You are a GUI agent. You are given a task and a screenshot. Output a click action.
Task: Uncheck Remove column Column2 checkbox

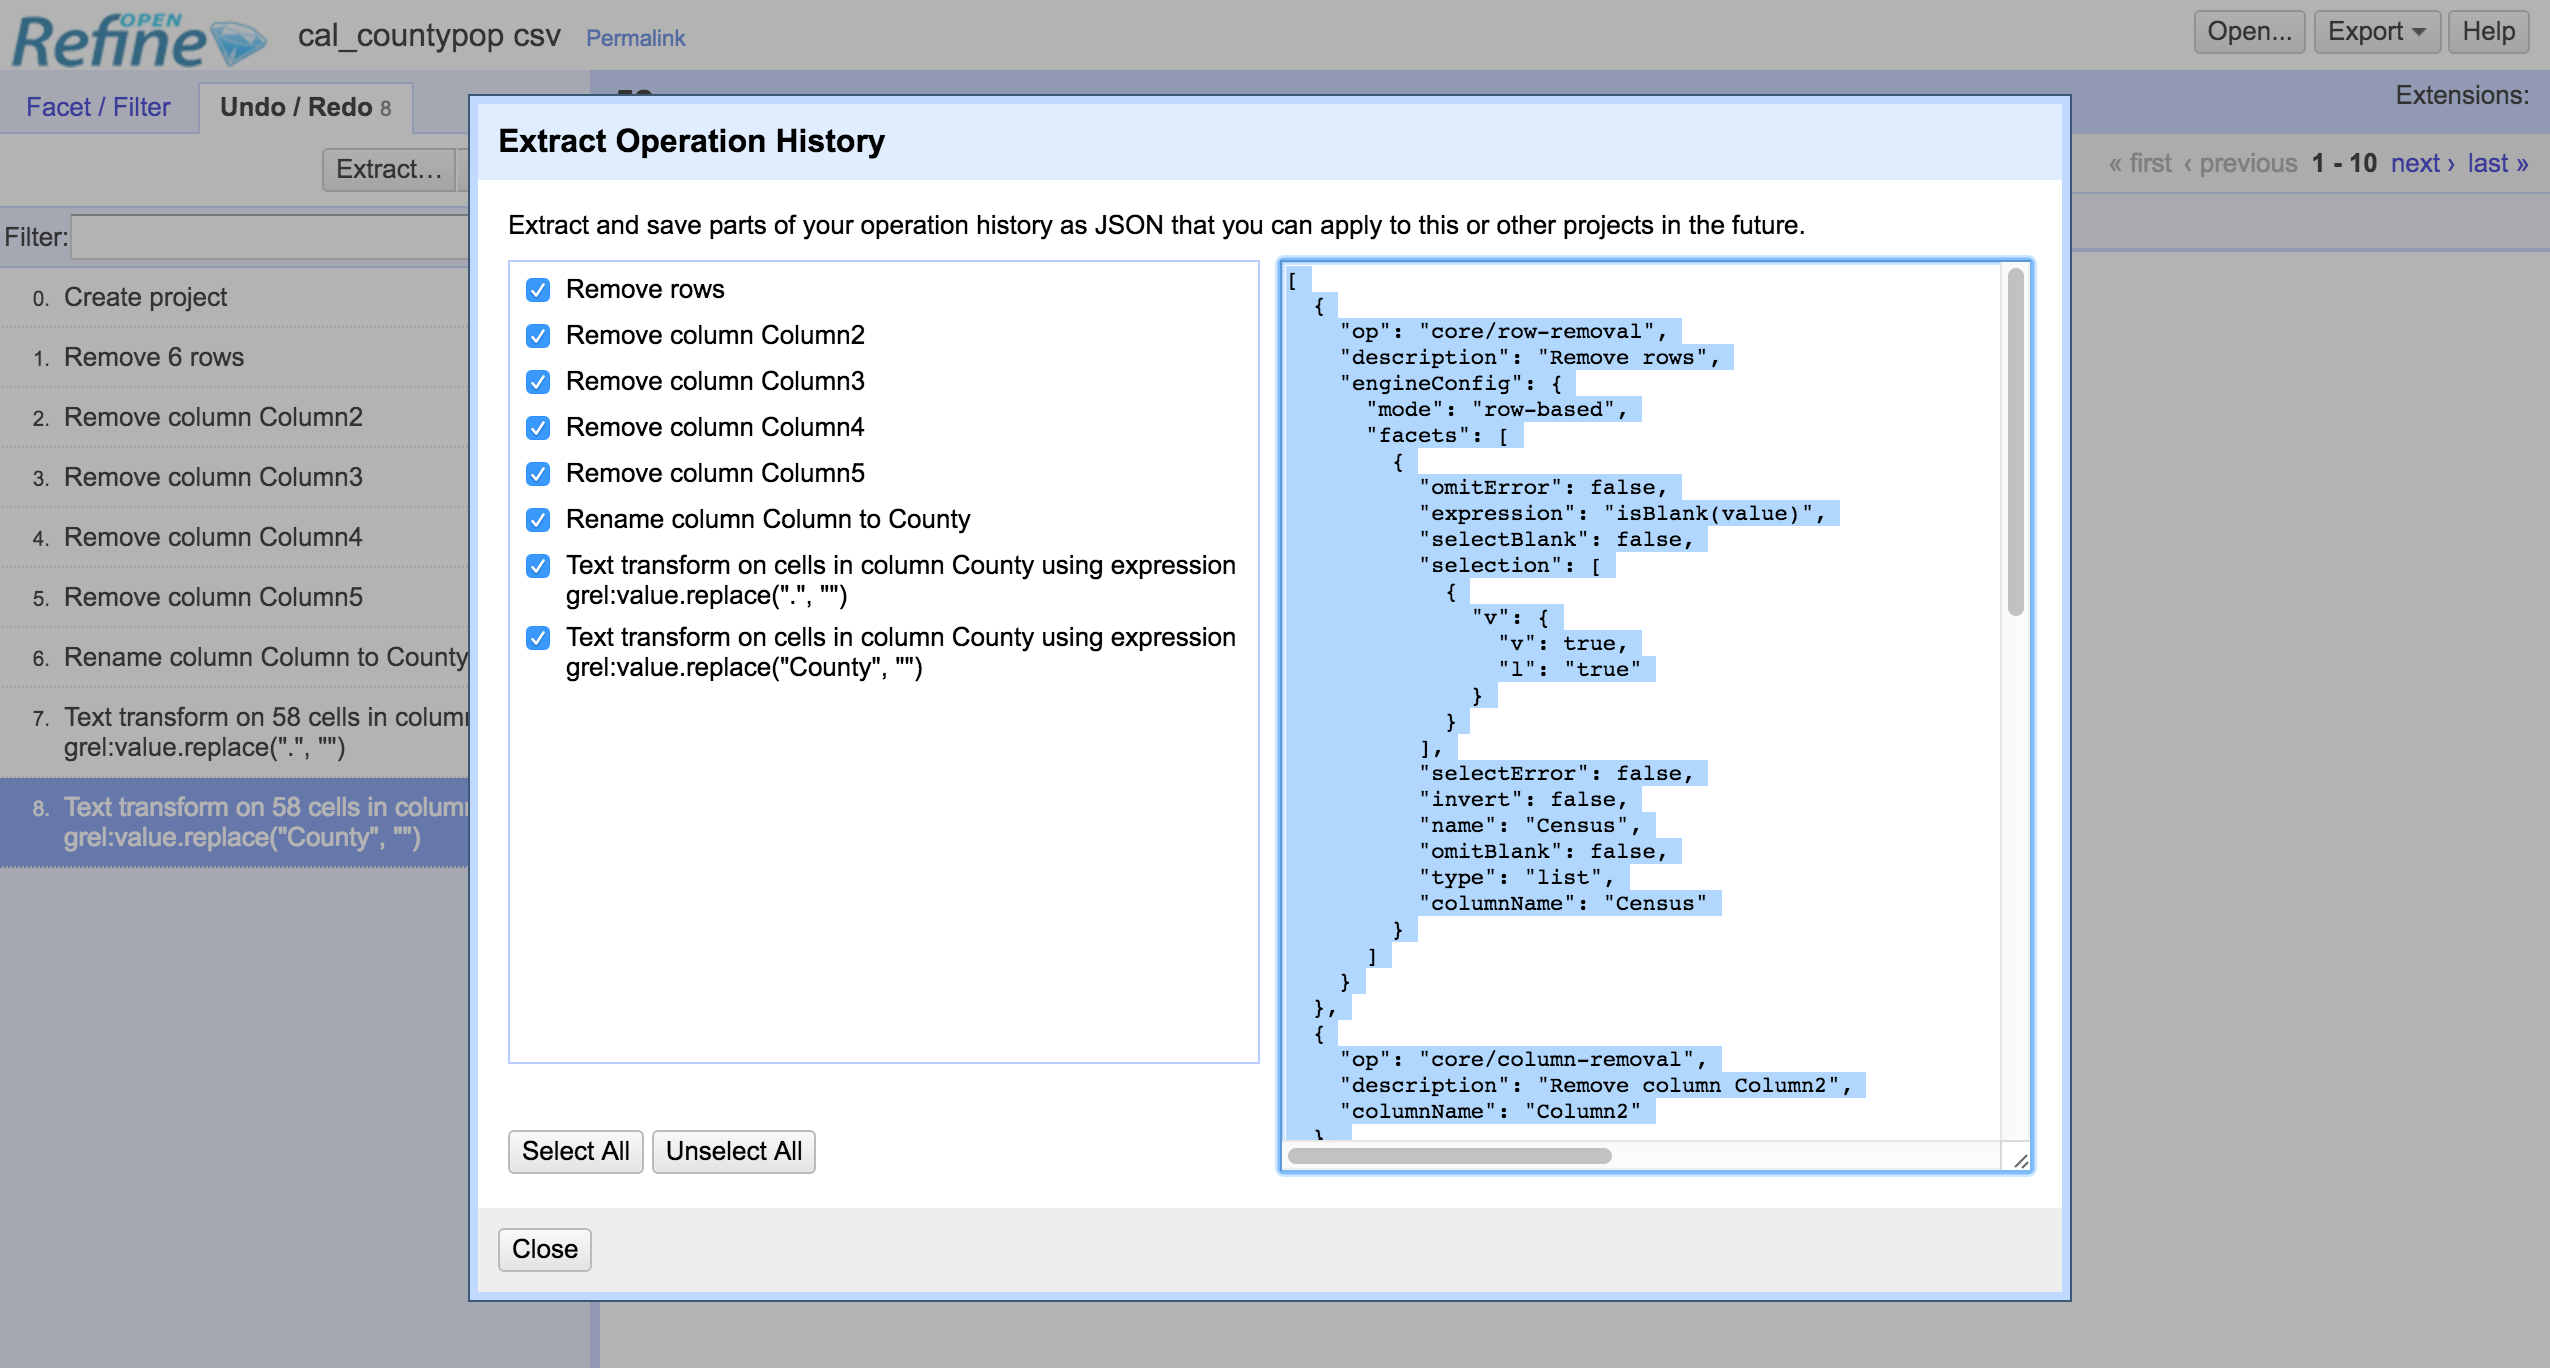click(x=538, y=336)
